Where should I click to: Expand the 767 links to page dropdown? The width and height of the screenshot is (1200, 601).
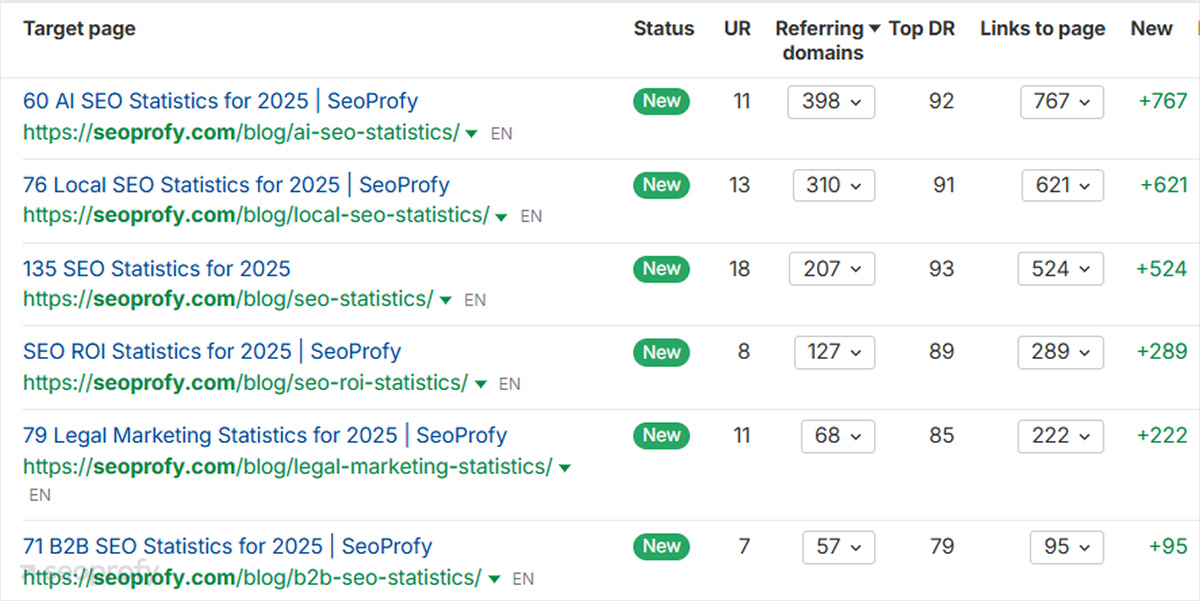pos(1061,101)
